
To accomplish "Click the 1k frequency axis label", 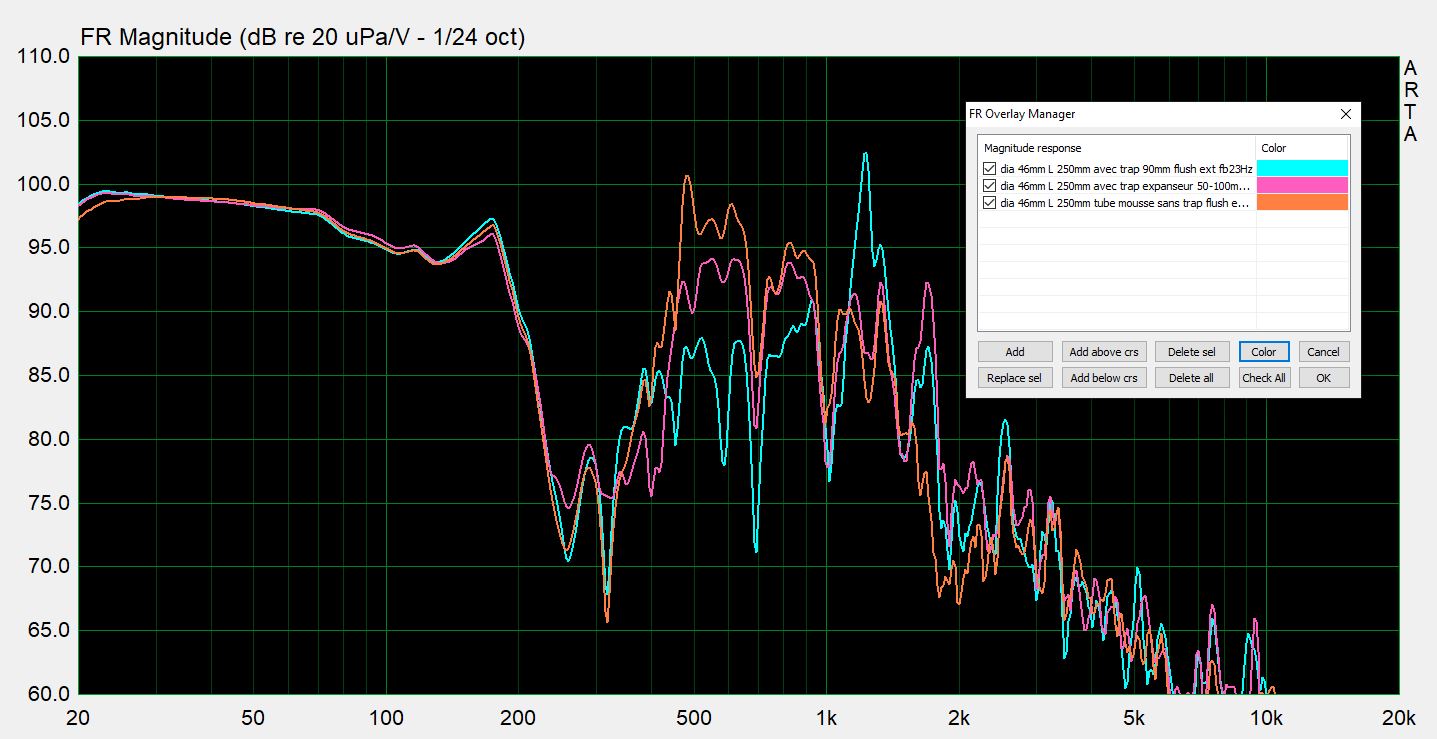I will coord(826,718).
